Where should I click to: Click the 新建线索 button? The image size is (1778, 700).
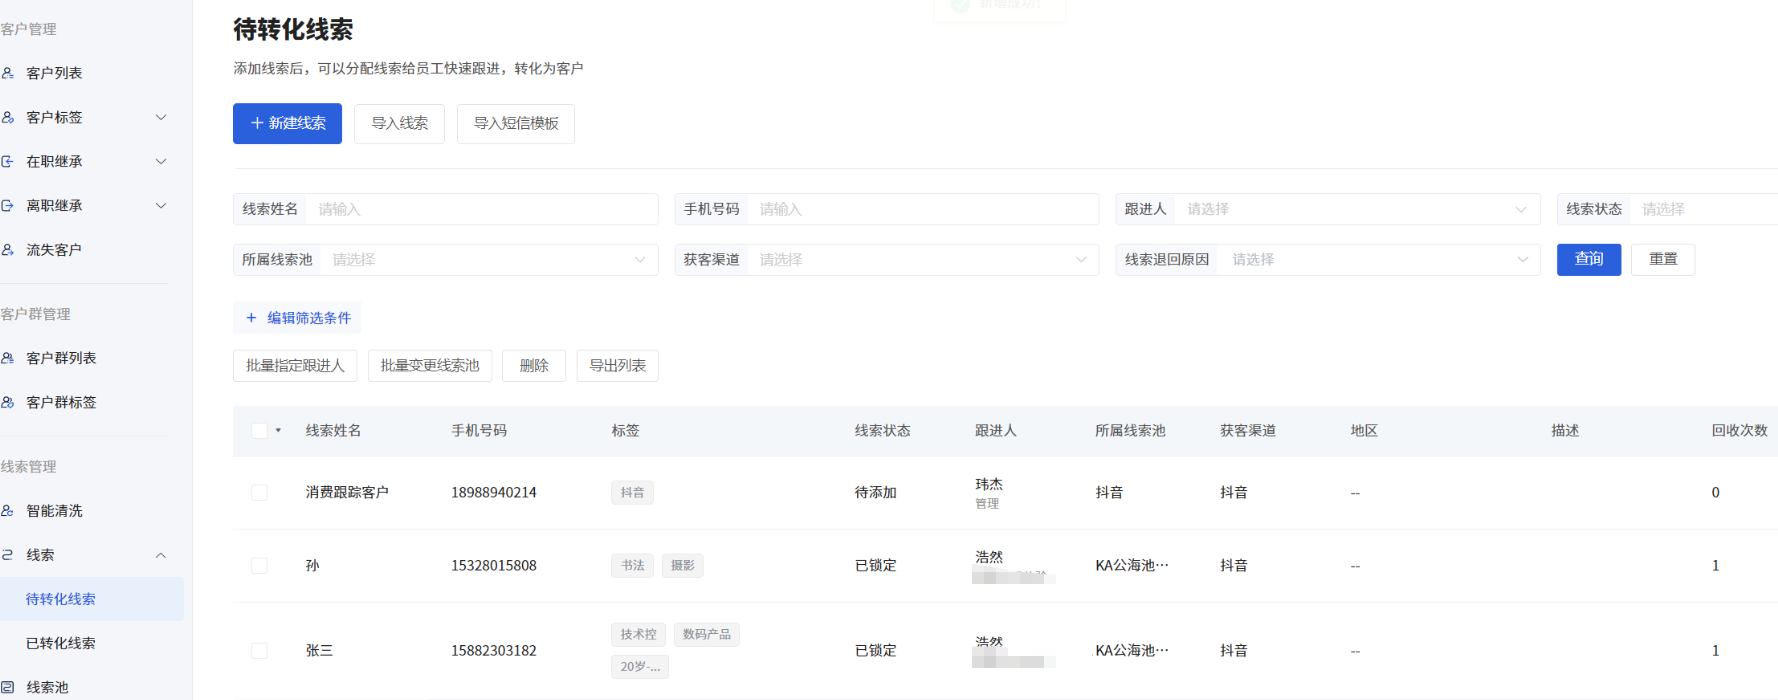[x=287, y=123]
